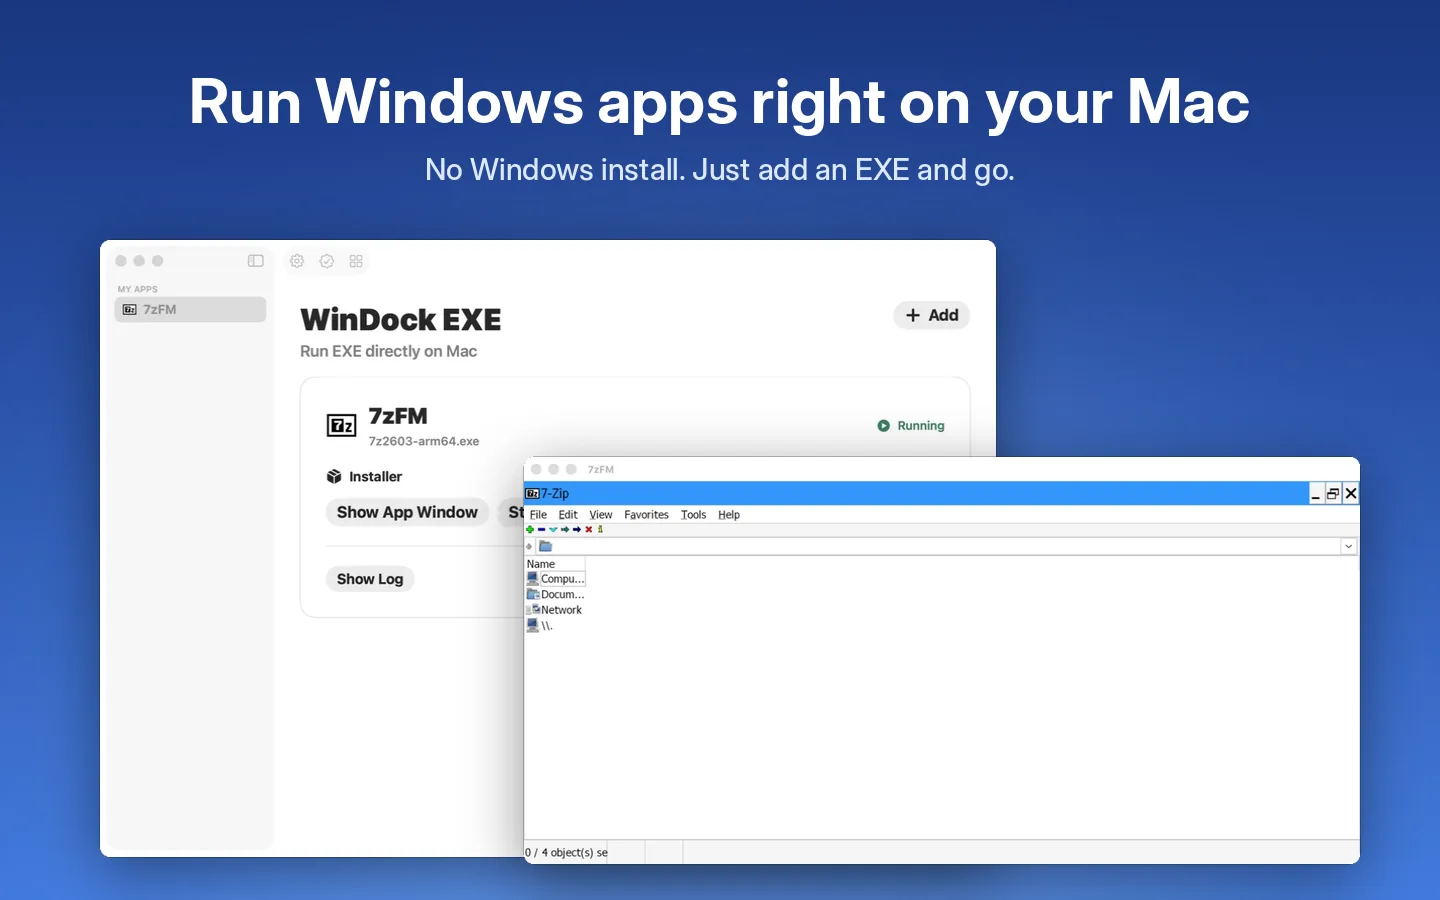This screenshot has height=900, width=1440.
Task: Click the Show App Window button
Action: pos(407,512)
